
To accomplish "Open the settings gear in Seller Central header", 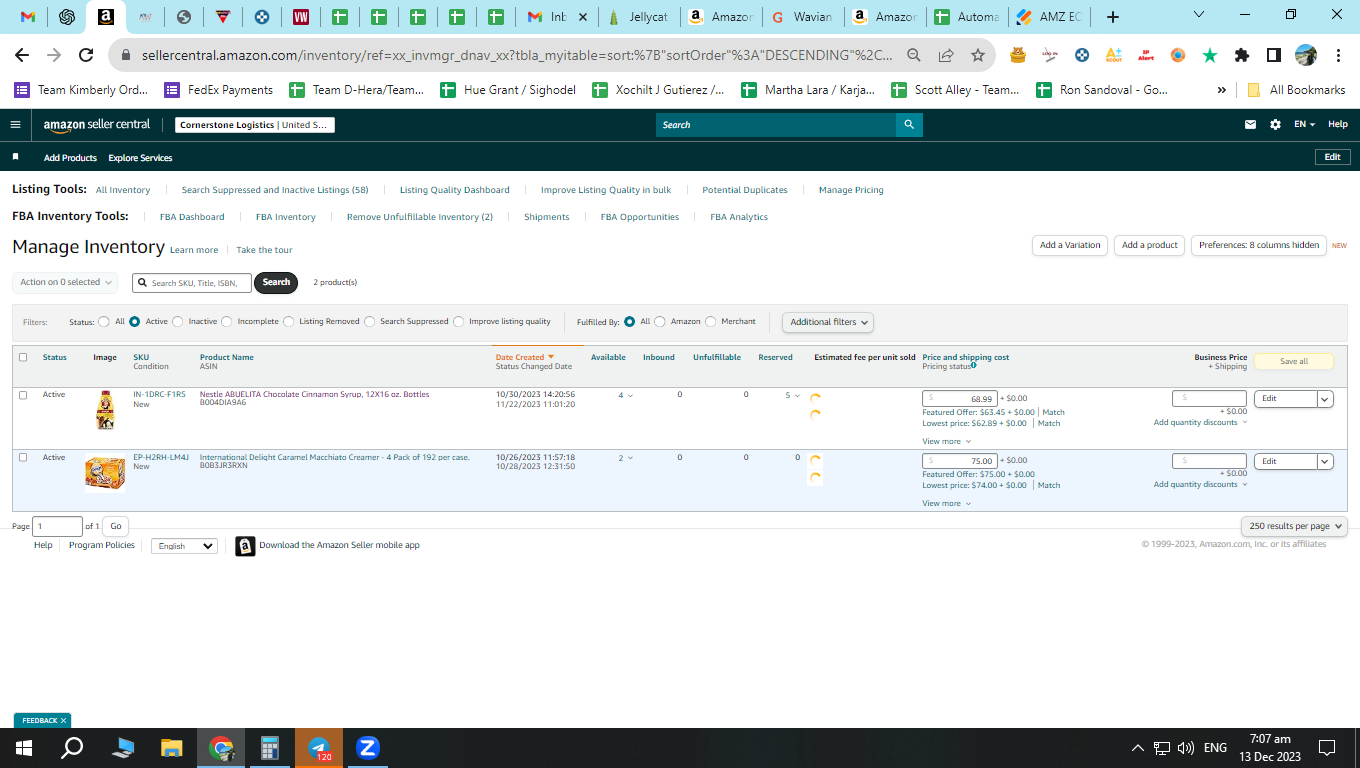I will tap(1275, 125).
